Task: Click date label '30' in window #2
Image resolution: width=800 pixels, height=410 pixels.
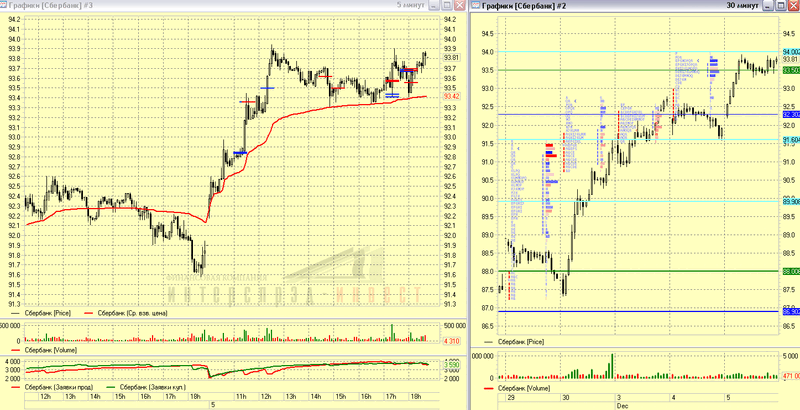Action: pyautogui.click(x=566, y=397)
